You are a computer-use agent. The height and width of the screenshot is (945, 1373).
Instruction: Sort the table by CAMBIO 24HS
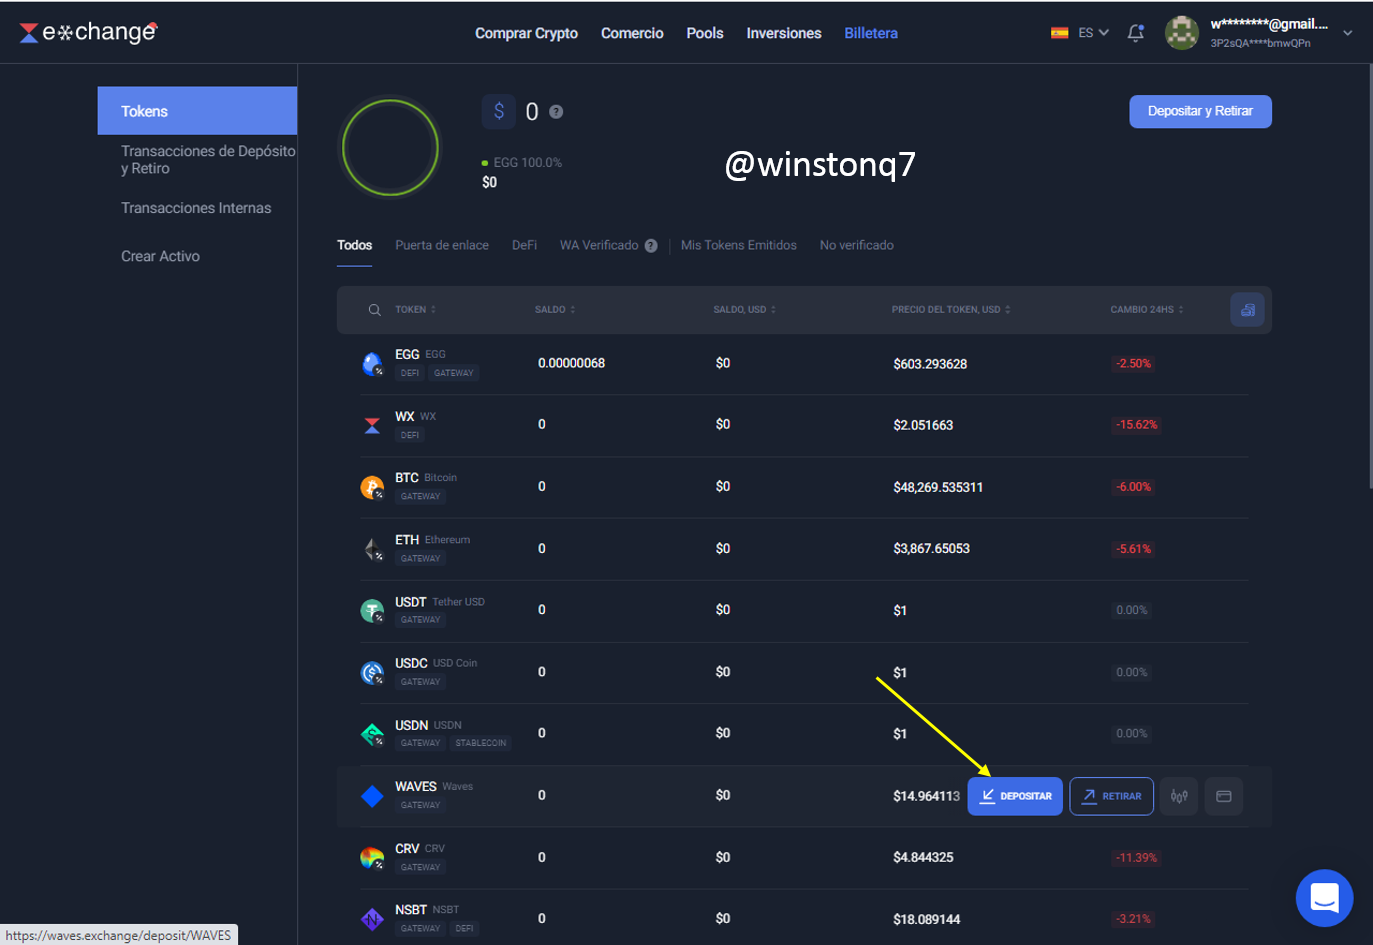pos(1147,310)
